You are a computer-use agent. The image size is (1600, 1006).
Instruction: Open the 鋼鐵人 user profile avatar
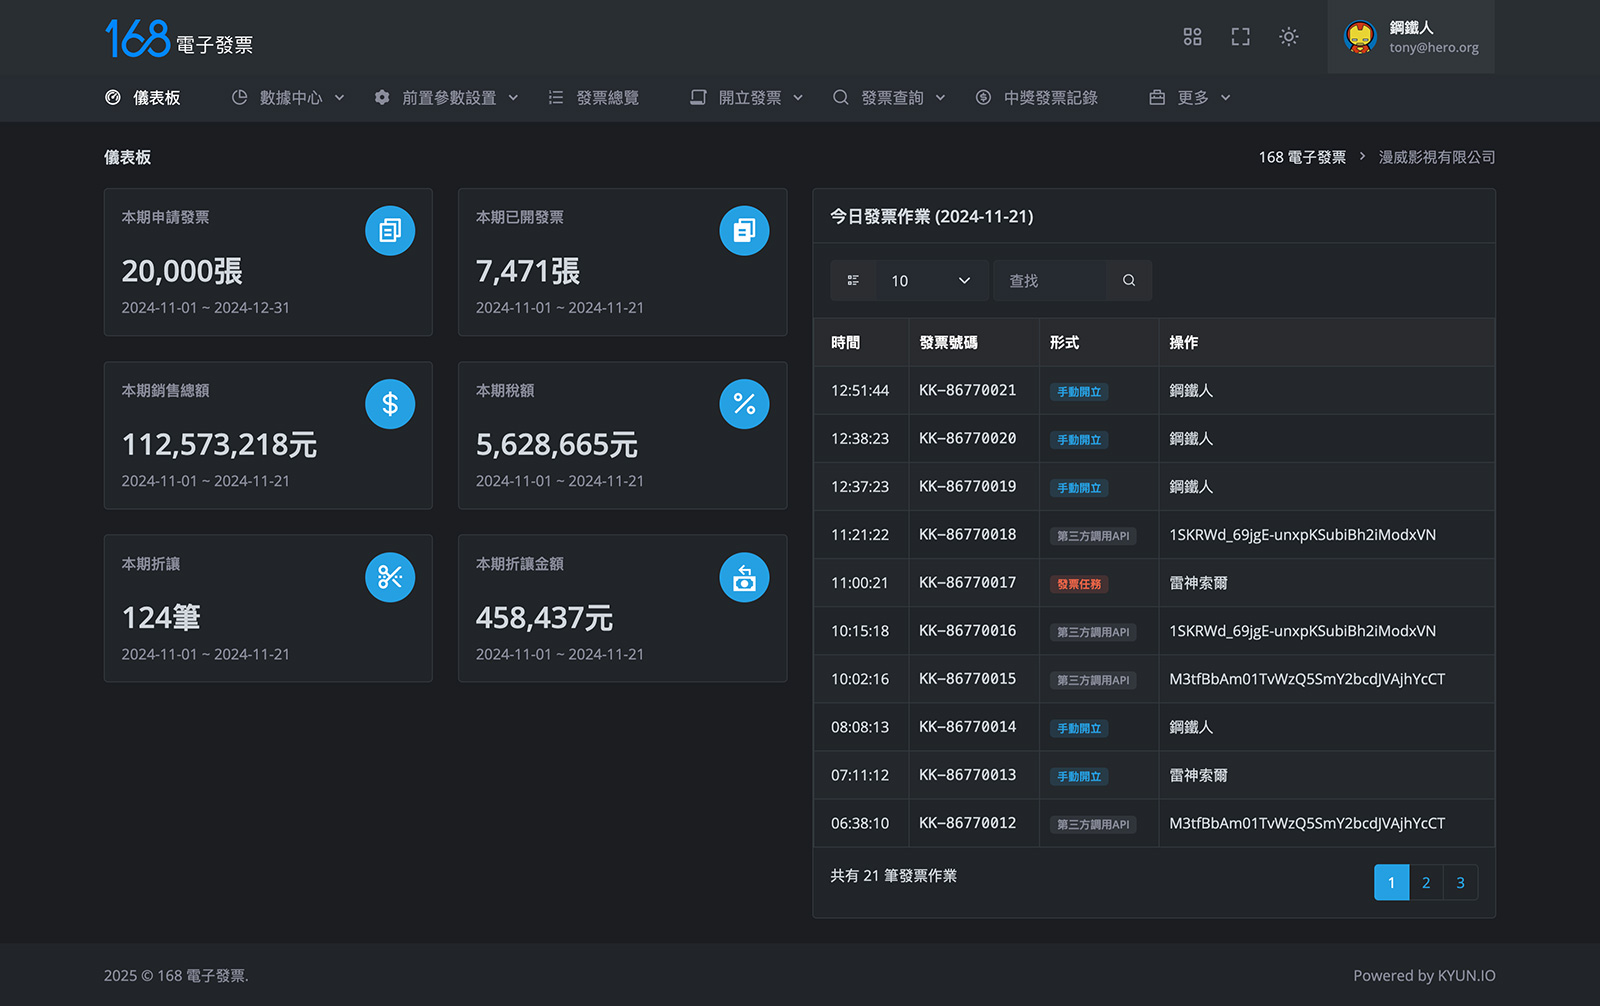coord(1360,37)
